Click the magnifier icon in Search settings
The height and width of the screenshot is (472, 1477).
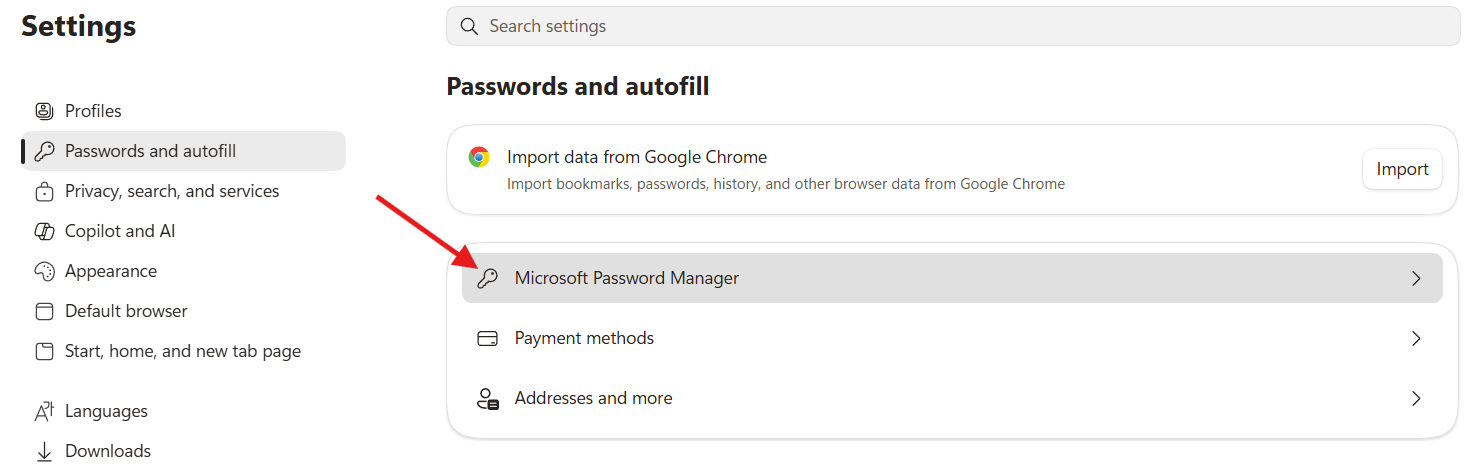pos(469,26)
